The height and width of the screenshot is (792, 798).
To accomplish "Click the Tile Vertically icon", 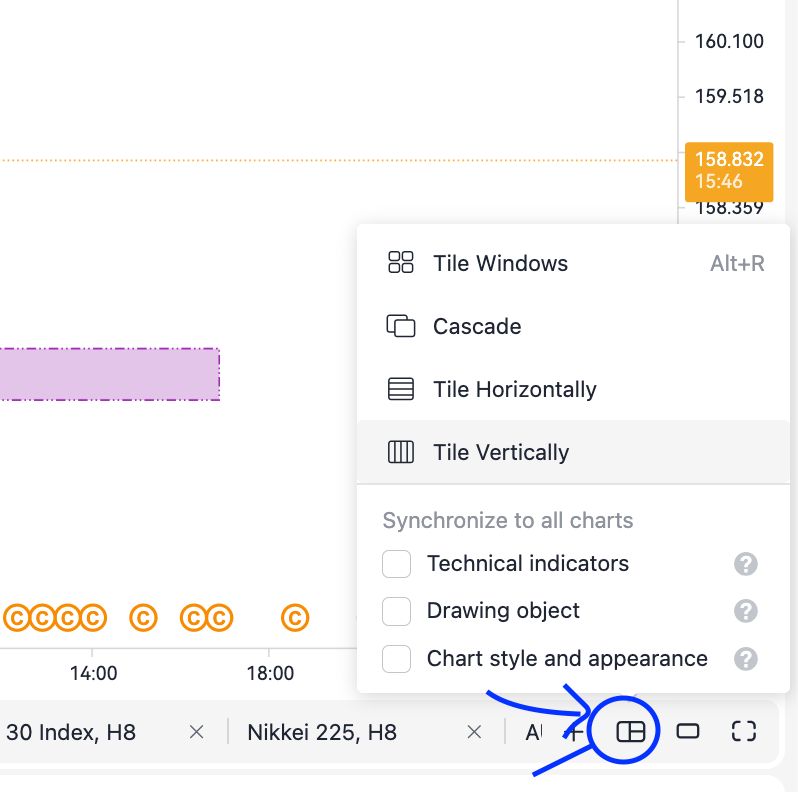I will point(401,452).
